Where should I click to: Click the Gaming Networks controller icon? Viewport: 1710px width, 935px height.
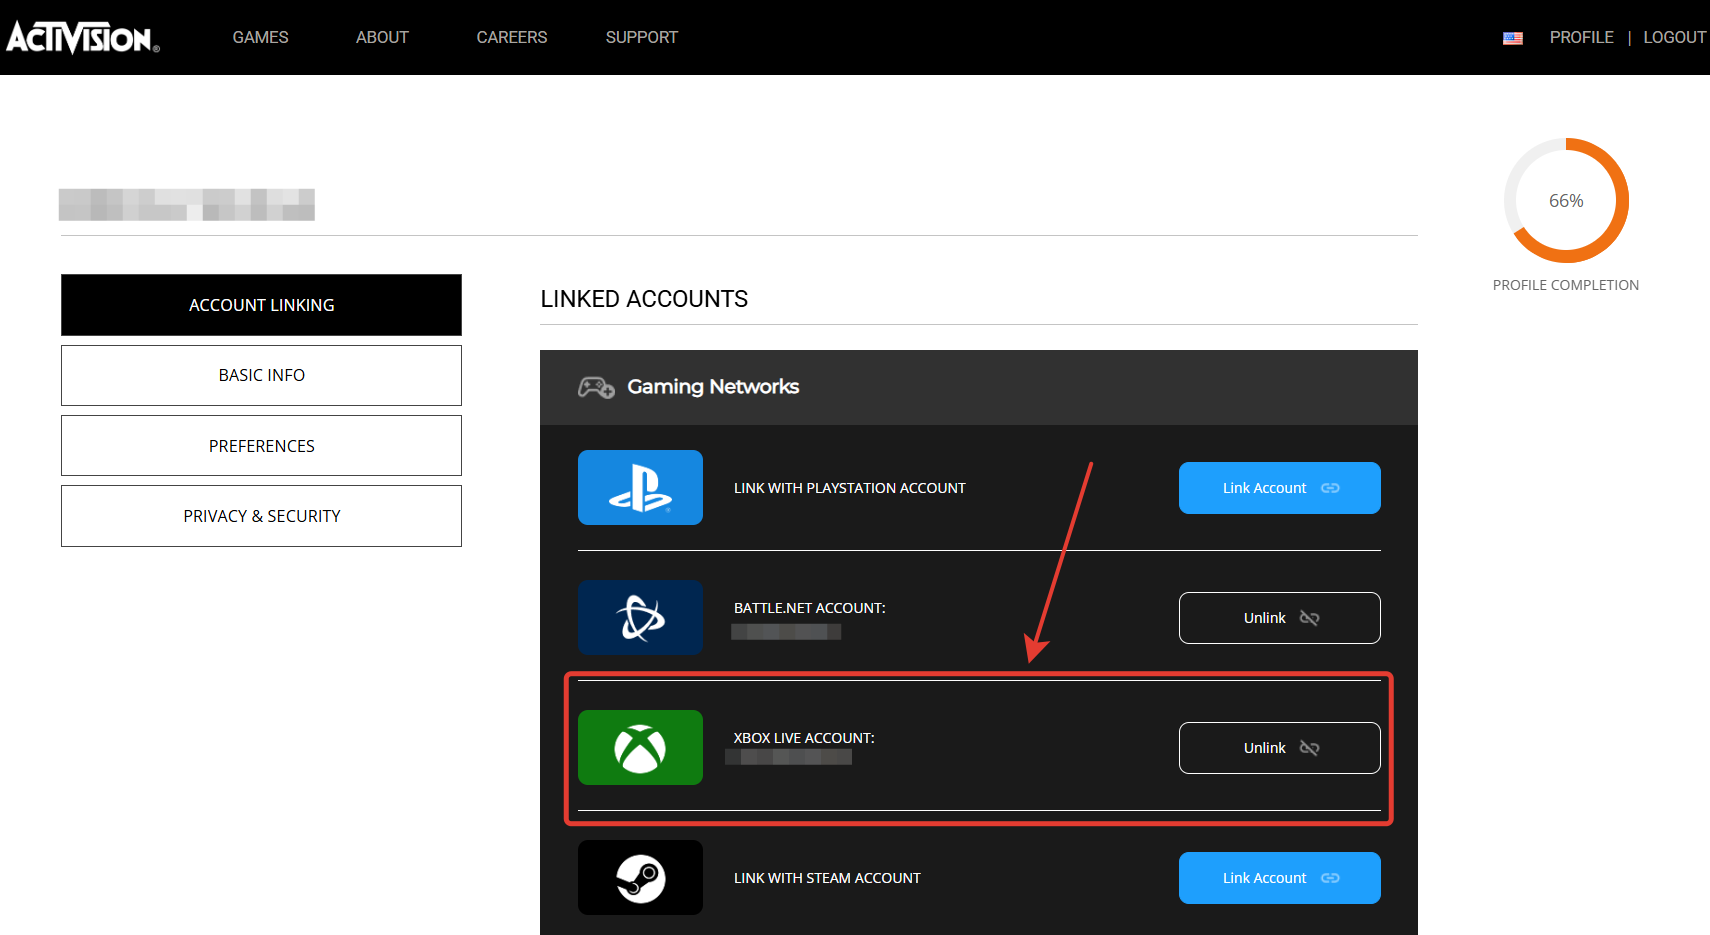(x=596, y=387)
